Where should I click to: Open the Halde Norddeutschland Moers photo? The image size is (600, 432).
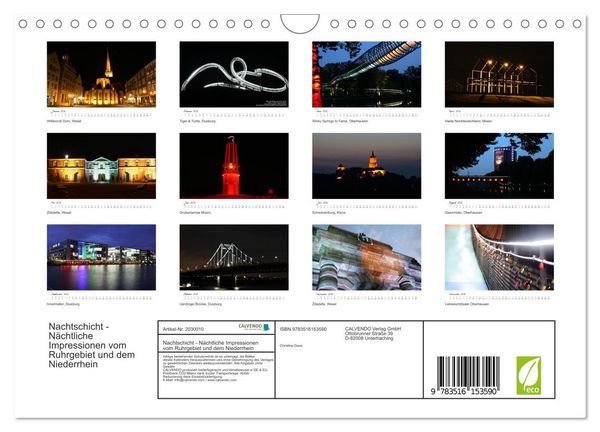click(499, 74)
